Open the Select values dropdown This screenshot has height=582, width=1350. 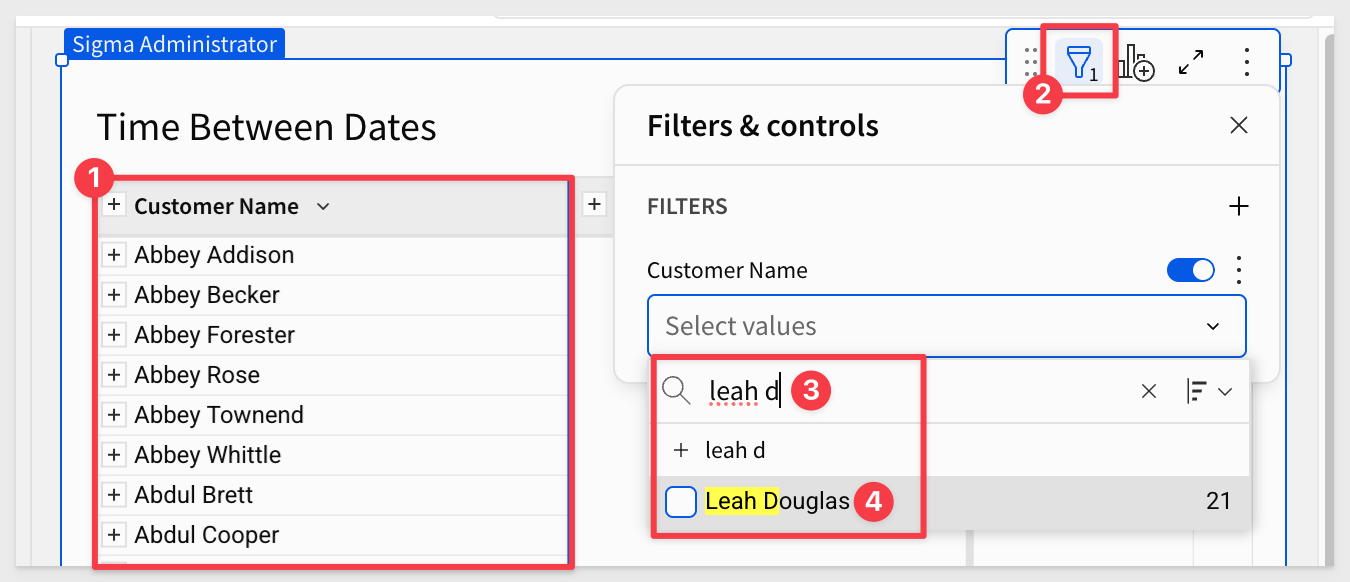(x=946, y=326)
